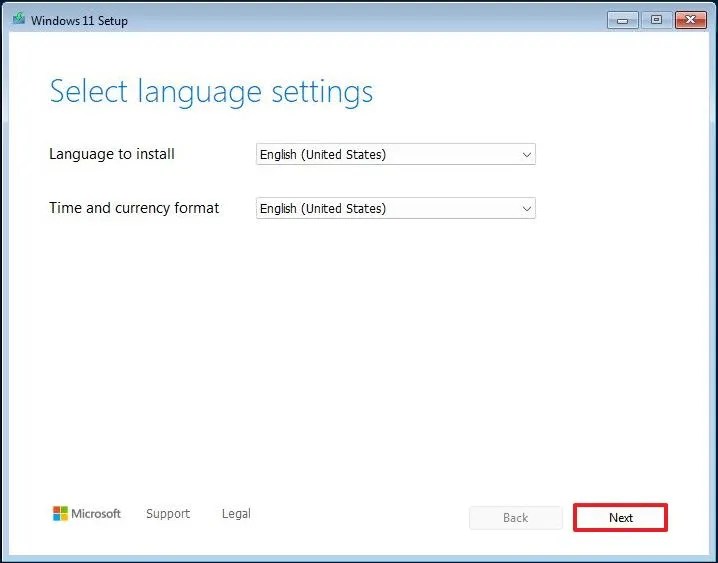
Task: Click the 'Select language settings' heading
Action: click(x=211, y=92)
